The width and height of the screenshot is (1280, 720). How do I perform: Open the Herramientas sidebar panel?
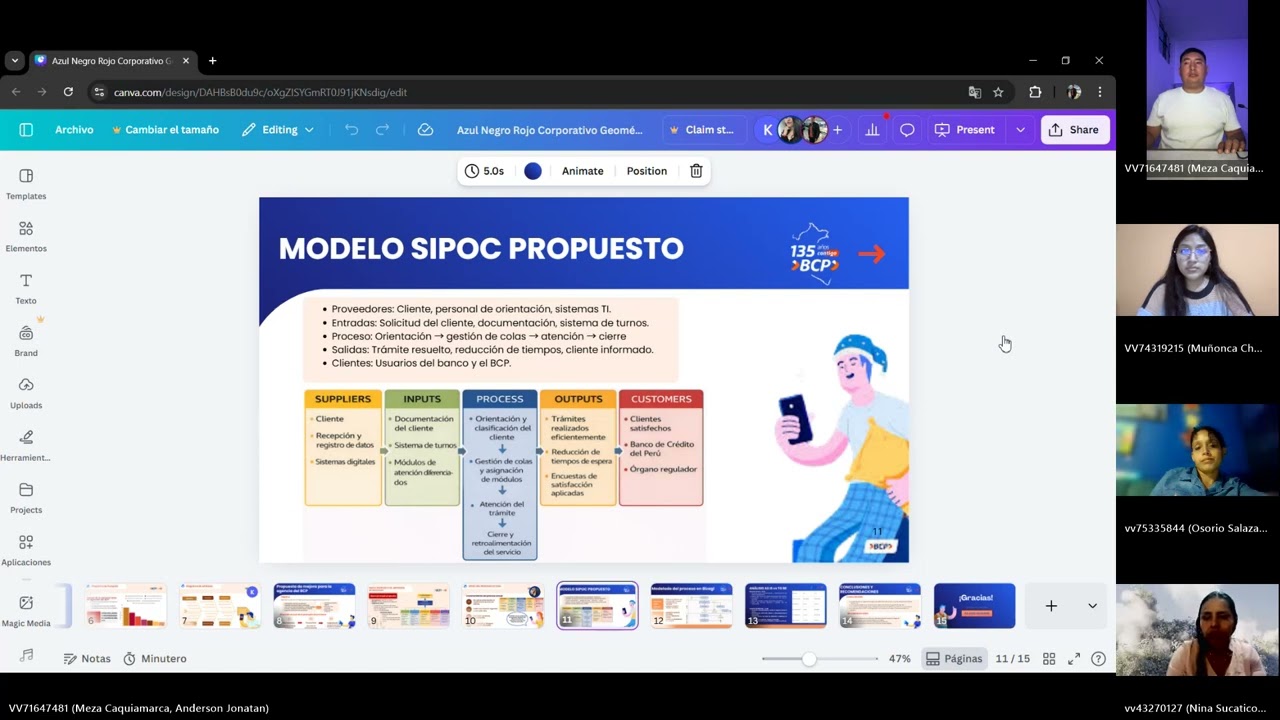click(26, 445)
